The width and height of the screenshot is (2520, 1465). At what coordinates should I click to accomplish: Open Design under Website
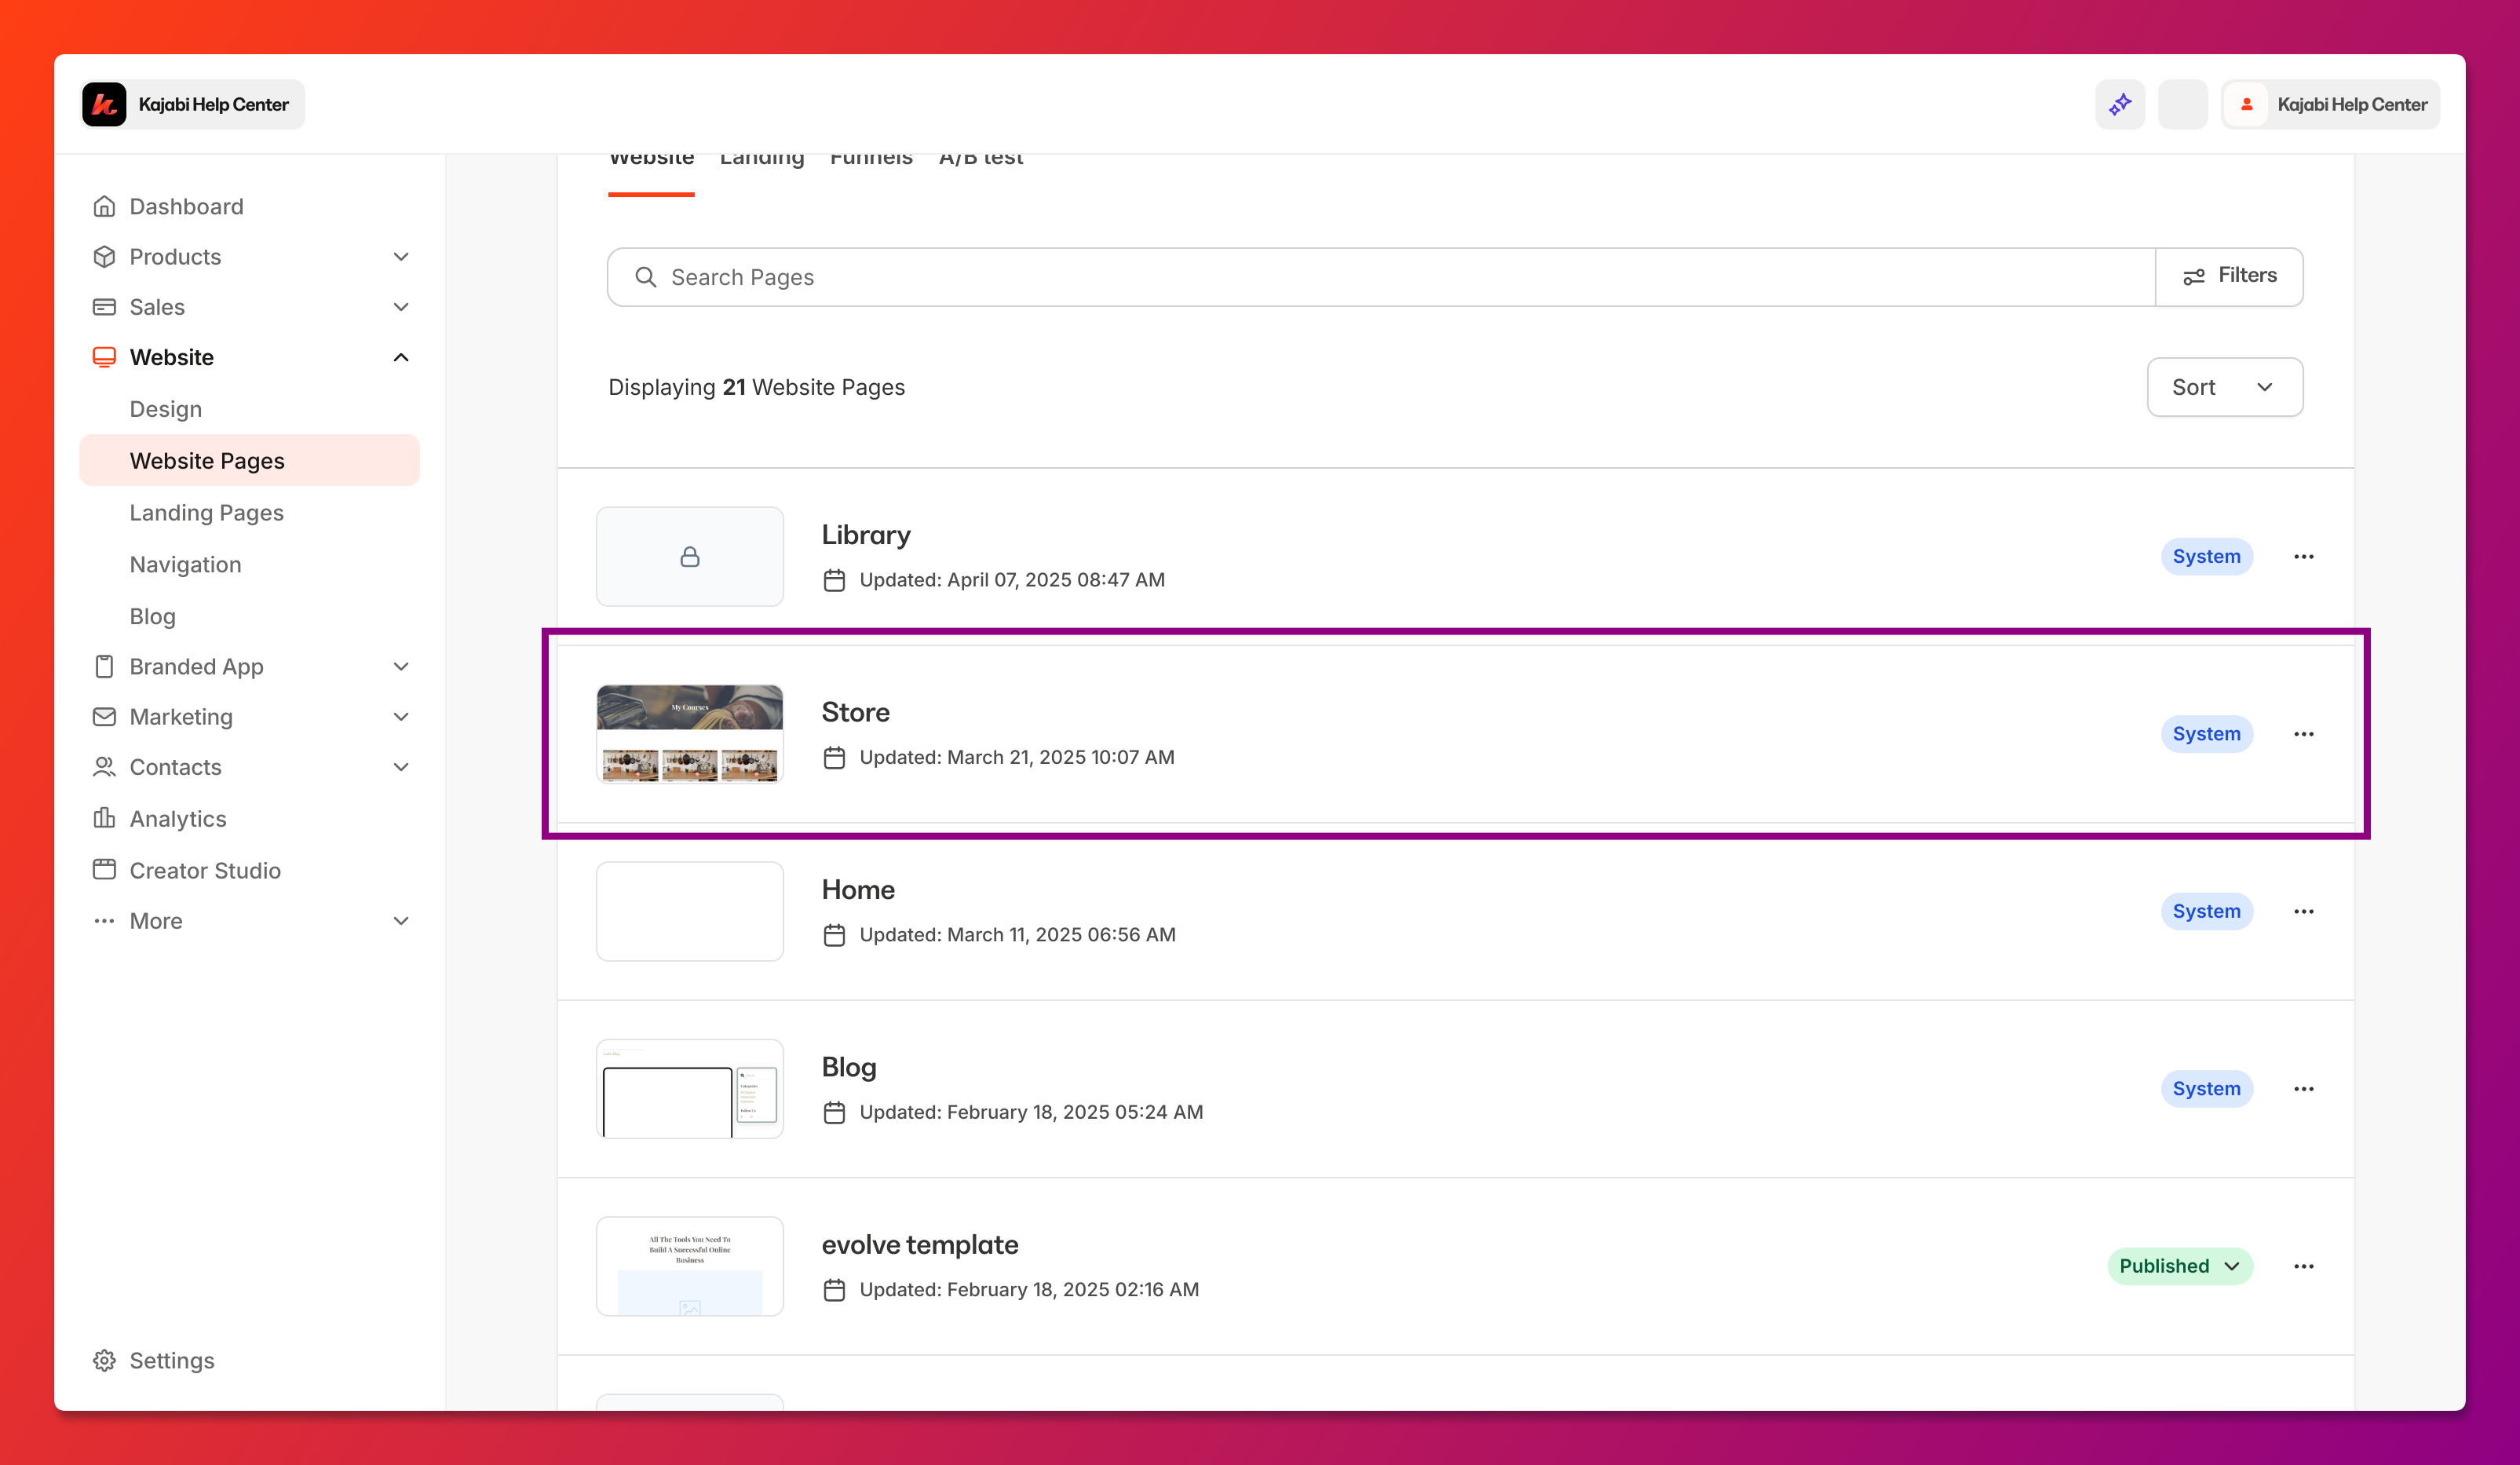pos(166,409)
